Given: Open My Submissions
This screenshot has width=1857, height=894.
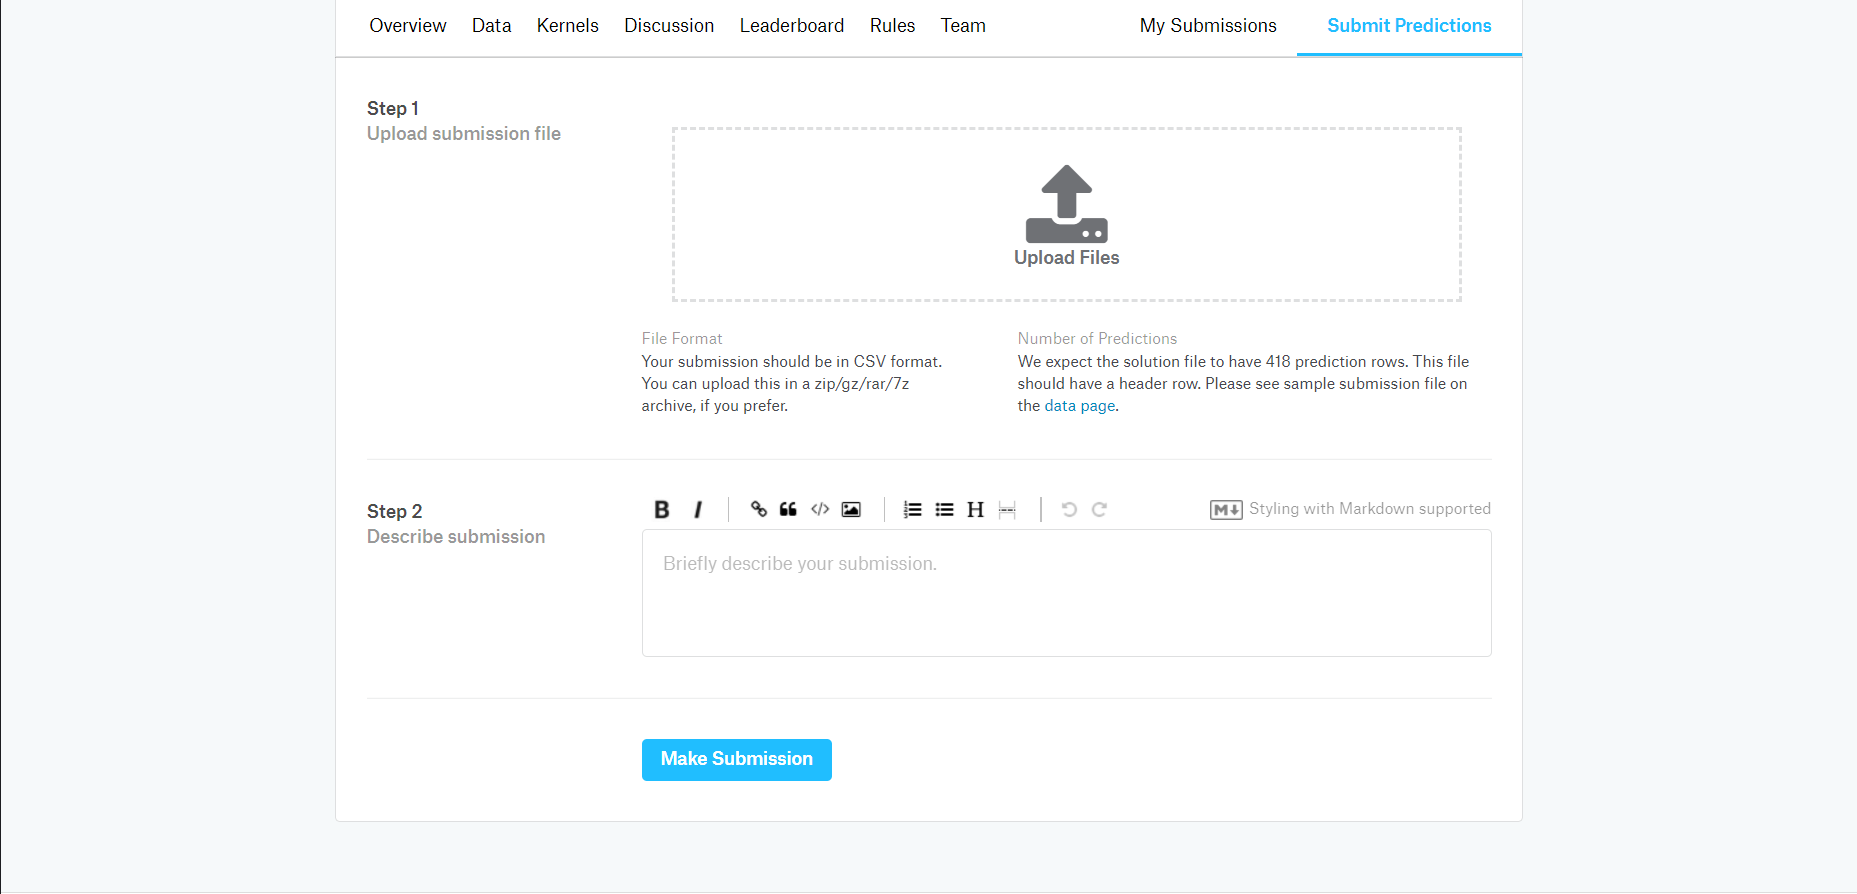Looking at the screenshot, I should [x=1208, y=26].
